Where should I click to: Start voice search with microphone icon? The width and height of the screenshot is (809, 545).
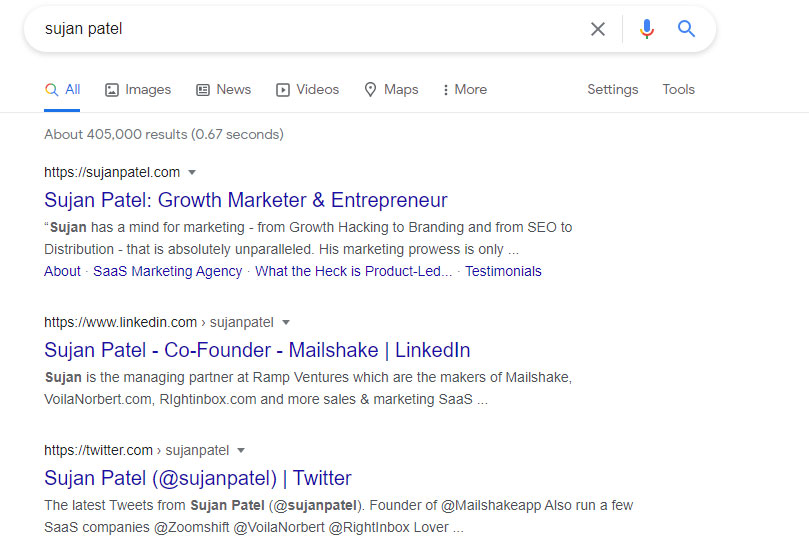(x=647, y=29)
